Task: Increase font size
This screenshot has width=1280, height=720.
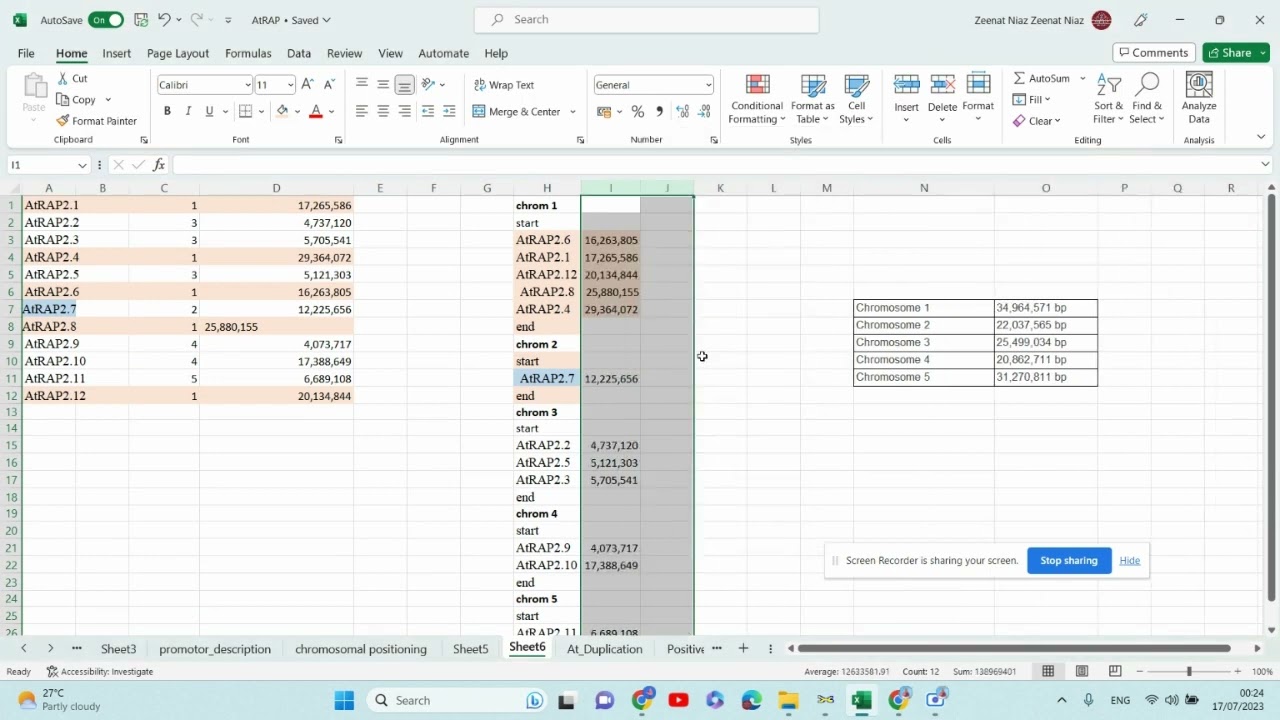Action: (308, 85)
